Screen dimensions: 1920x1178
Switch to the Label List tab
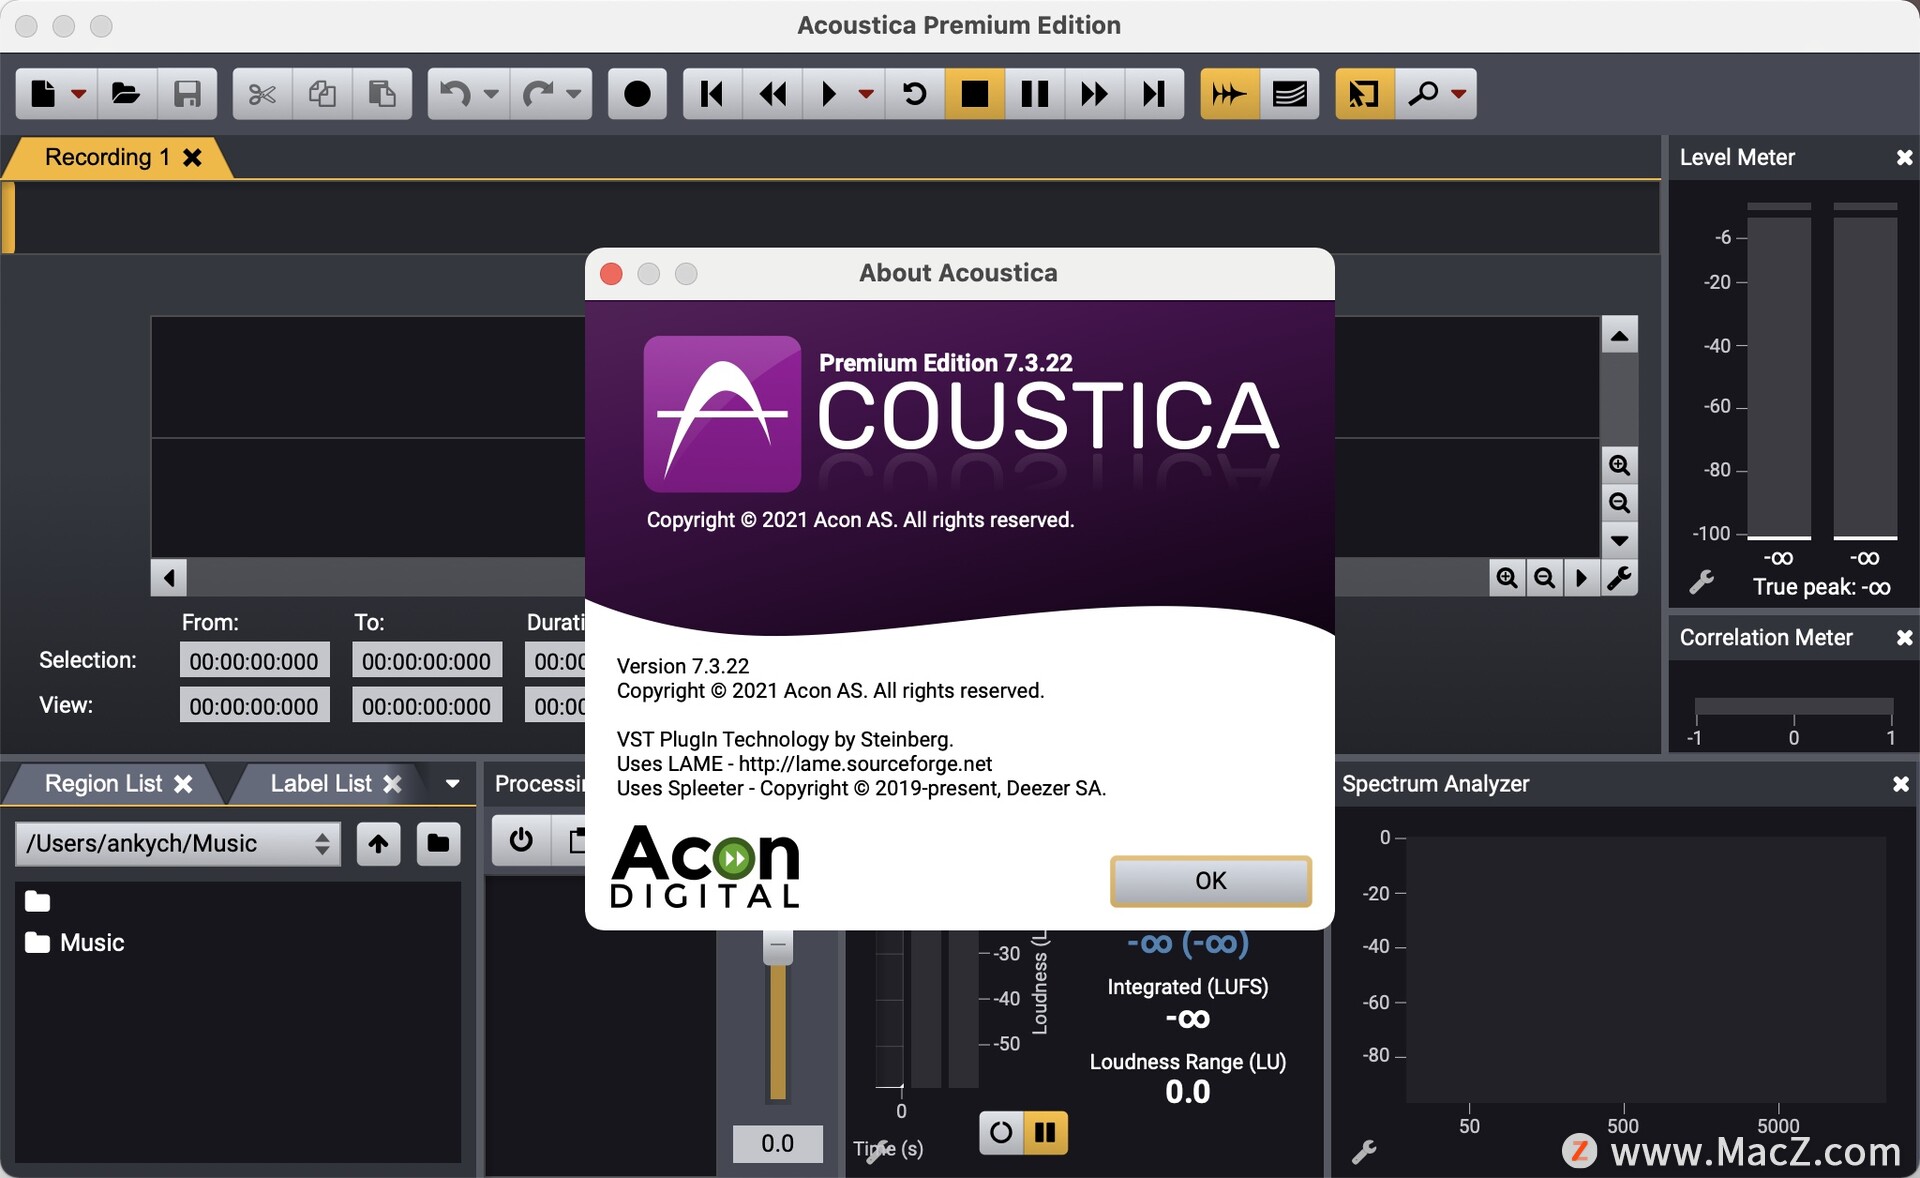(x=320, y=784)
